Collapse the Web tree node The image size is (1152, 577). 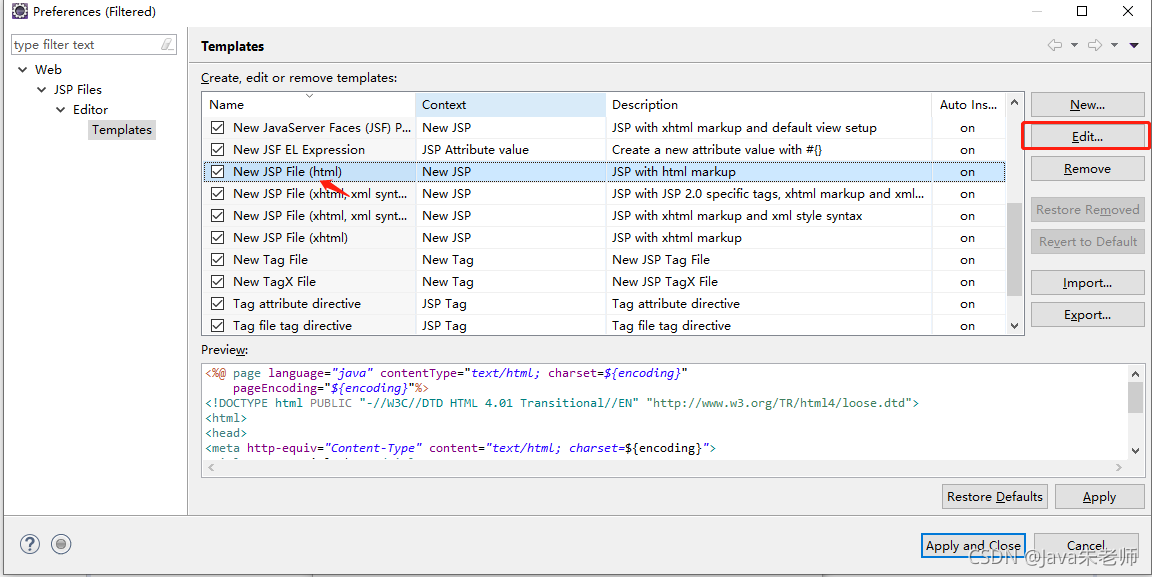pyautogui.click(x=24, y=70)
